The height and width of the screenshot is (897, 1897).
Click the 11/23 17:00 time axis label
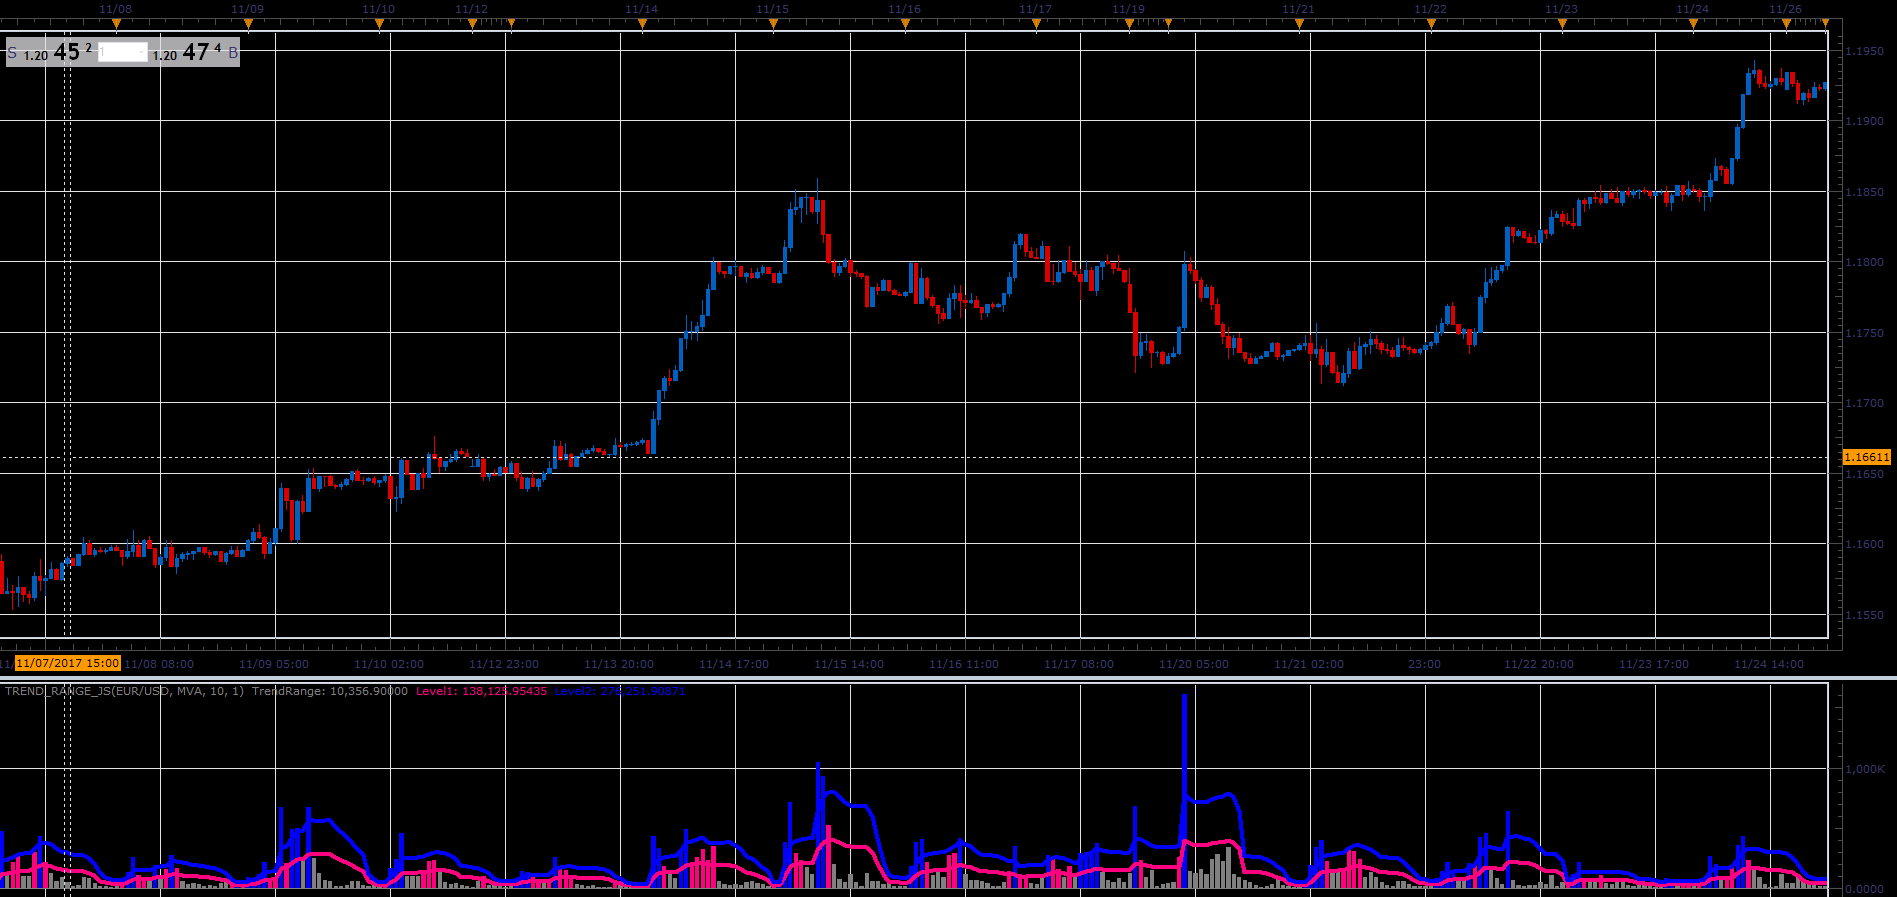(x=1654, y=664)
